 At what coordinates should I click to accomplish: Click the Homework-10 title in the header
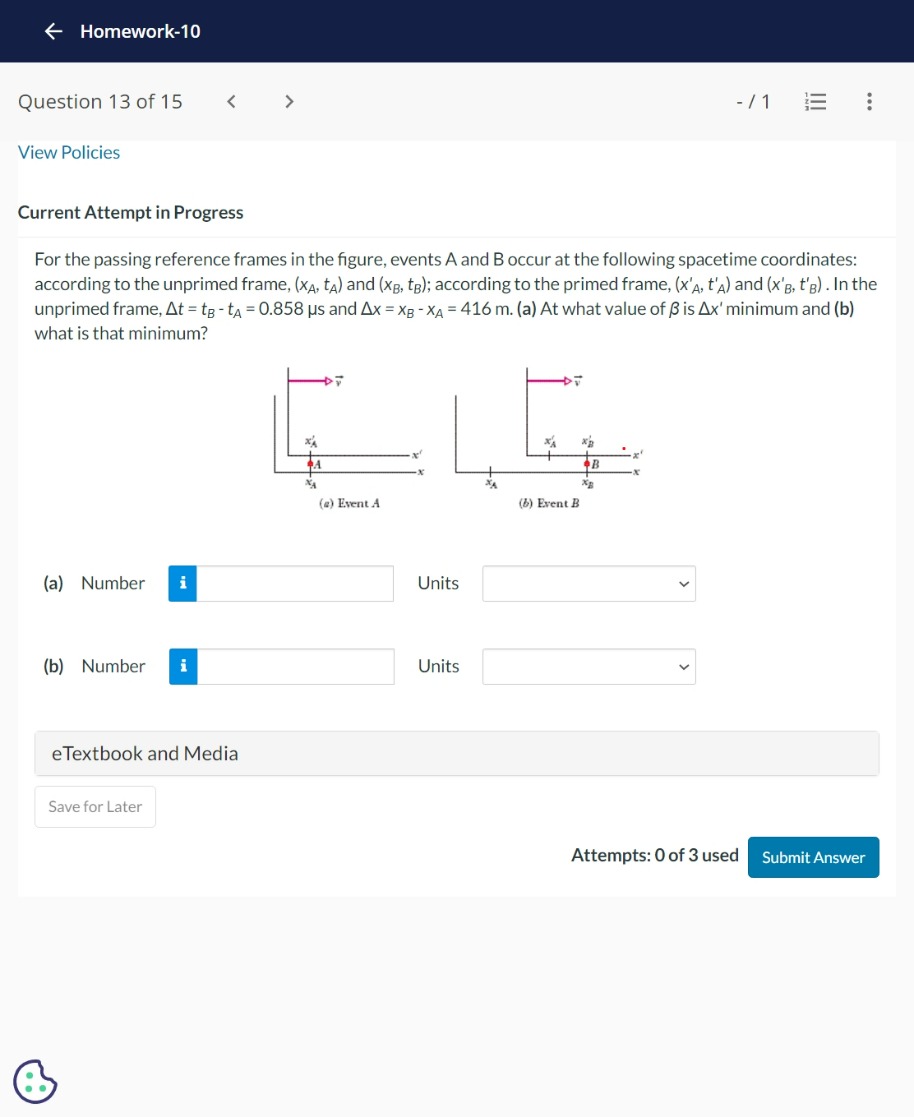click(x=139, y=31)
